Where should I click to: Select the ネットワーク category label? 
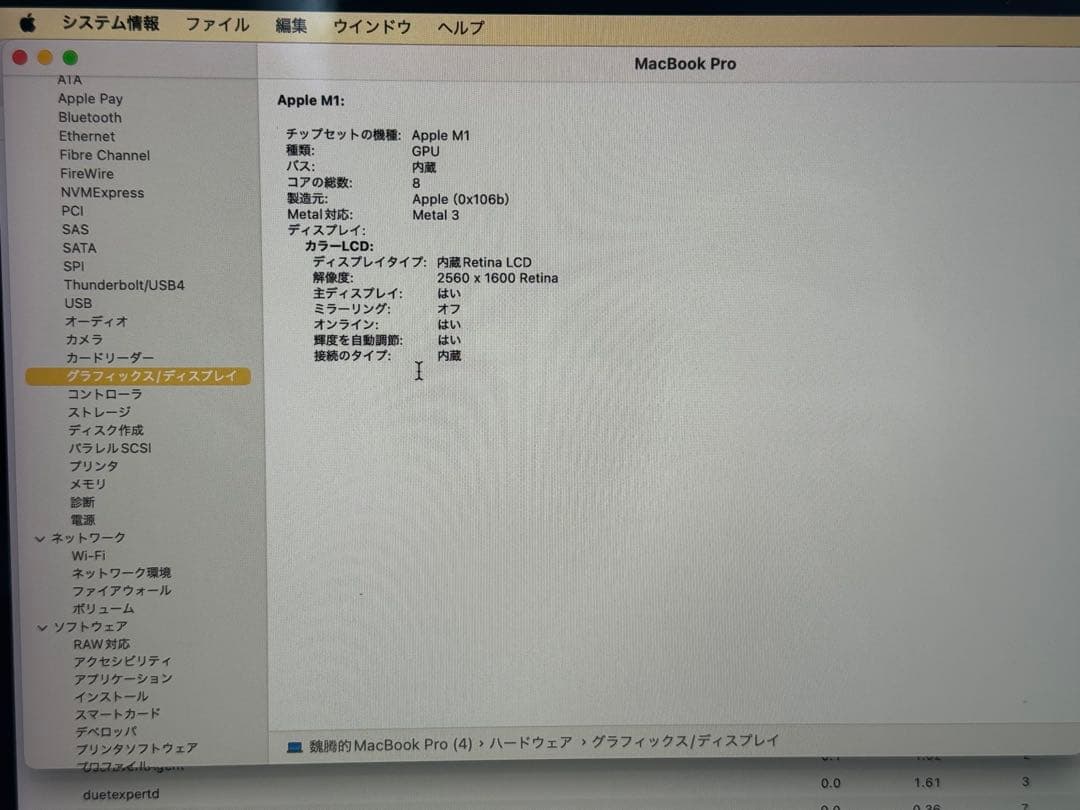coord(88,537)
